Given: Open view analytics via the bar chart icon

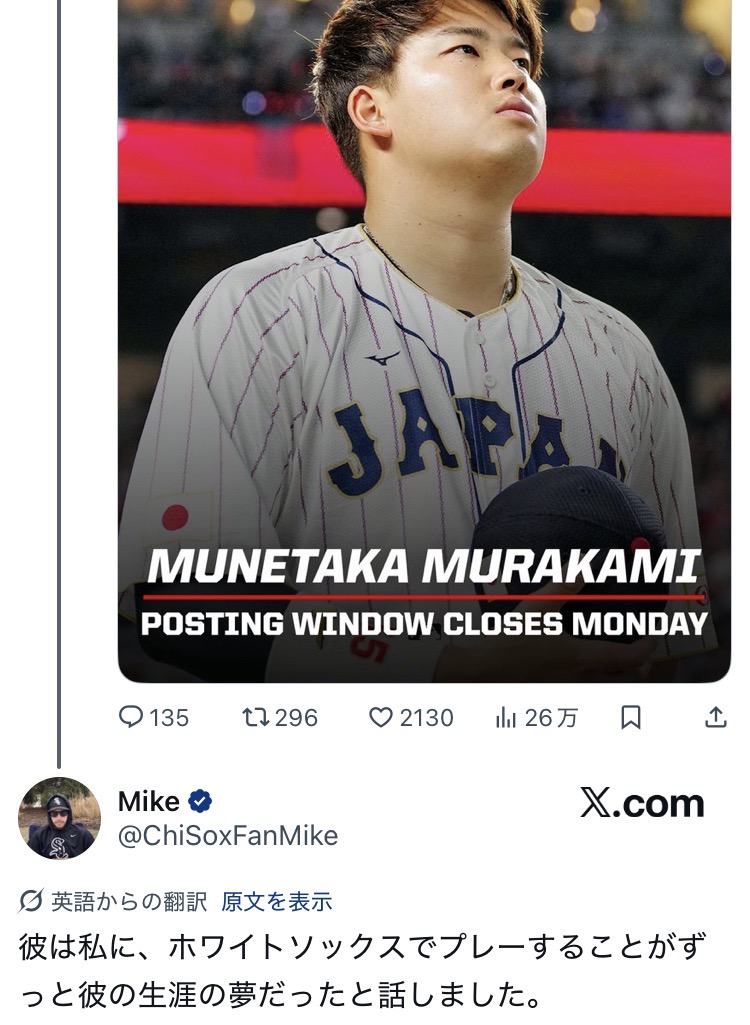Looking at the screenshot, I should coord(505,717).
